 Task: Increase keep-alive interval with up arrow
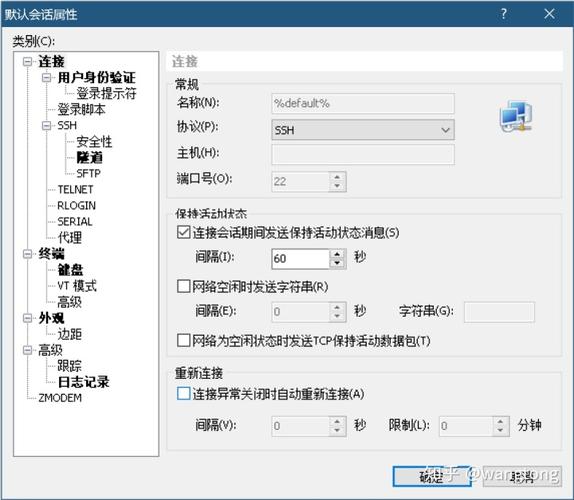pos(337,254)
